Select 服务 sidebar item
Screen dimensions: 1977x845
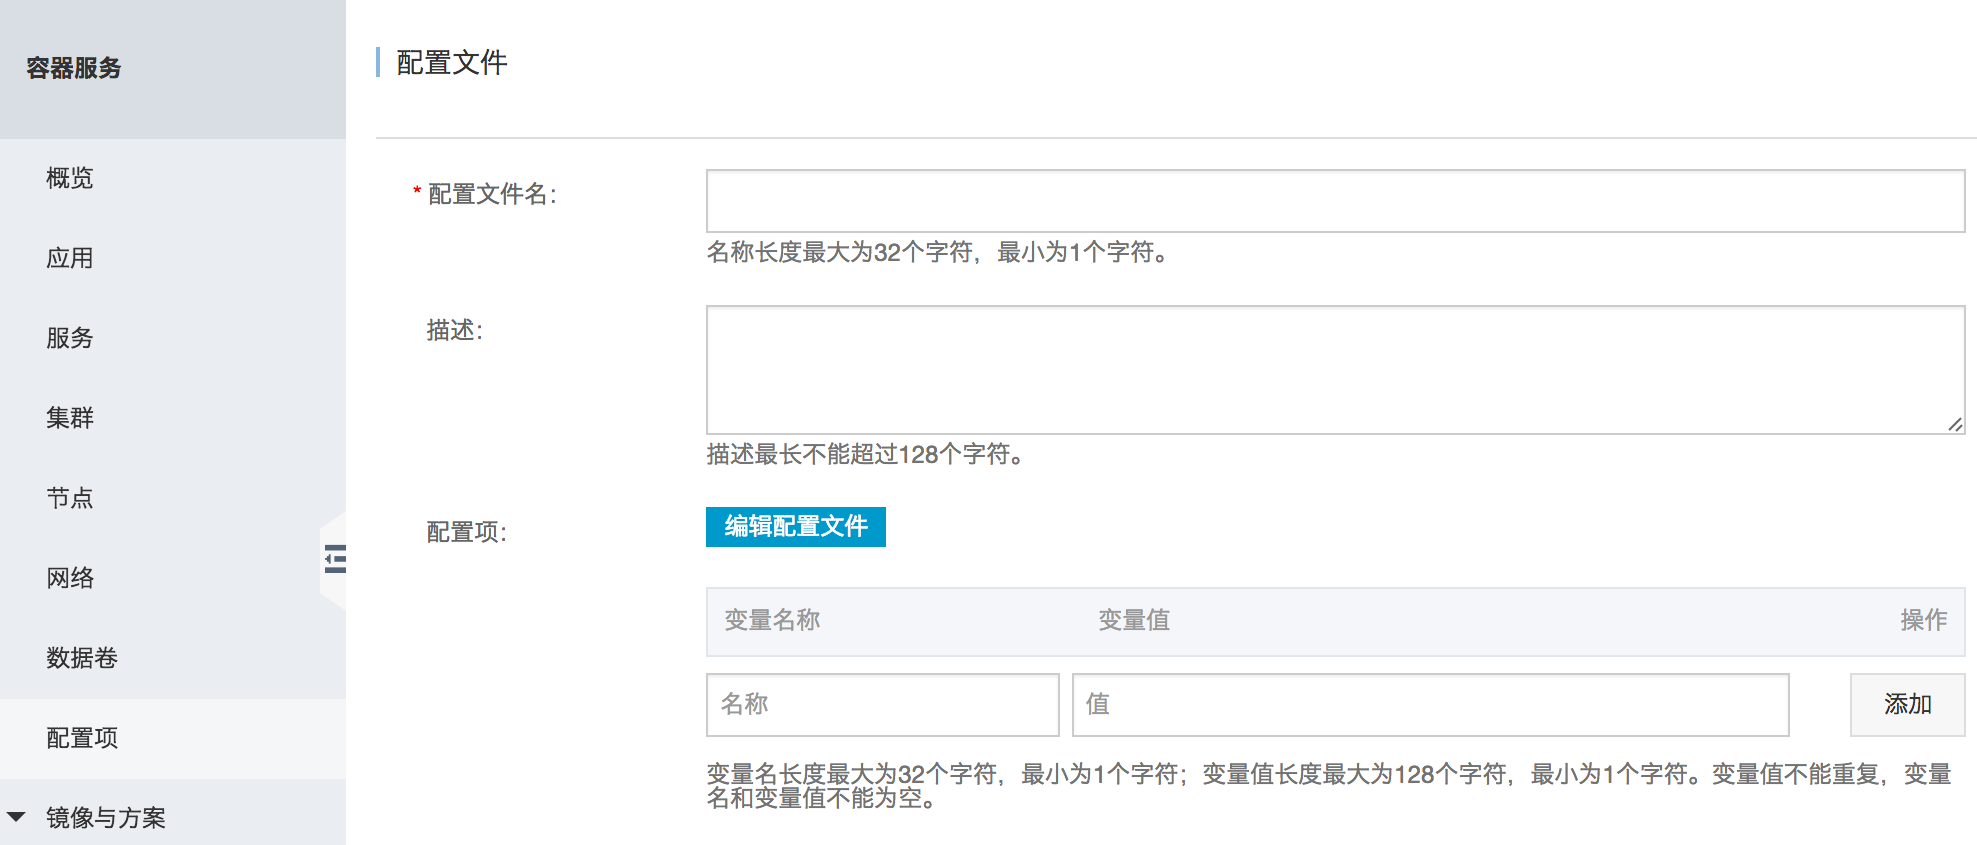tap(70, 338)
